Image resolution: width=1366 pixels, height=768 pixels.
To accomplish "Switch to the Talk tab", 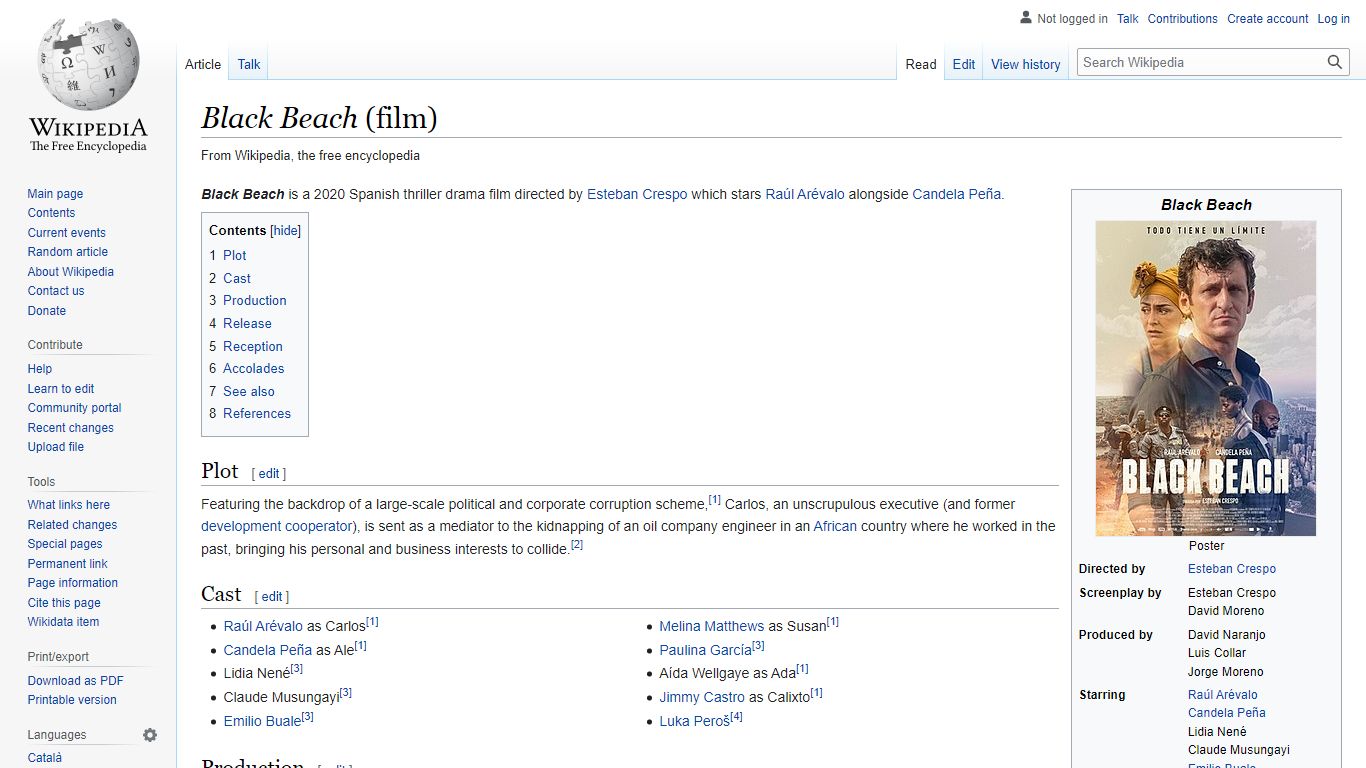I will coord(249,64).
